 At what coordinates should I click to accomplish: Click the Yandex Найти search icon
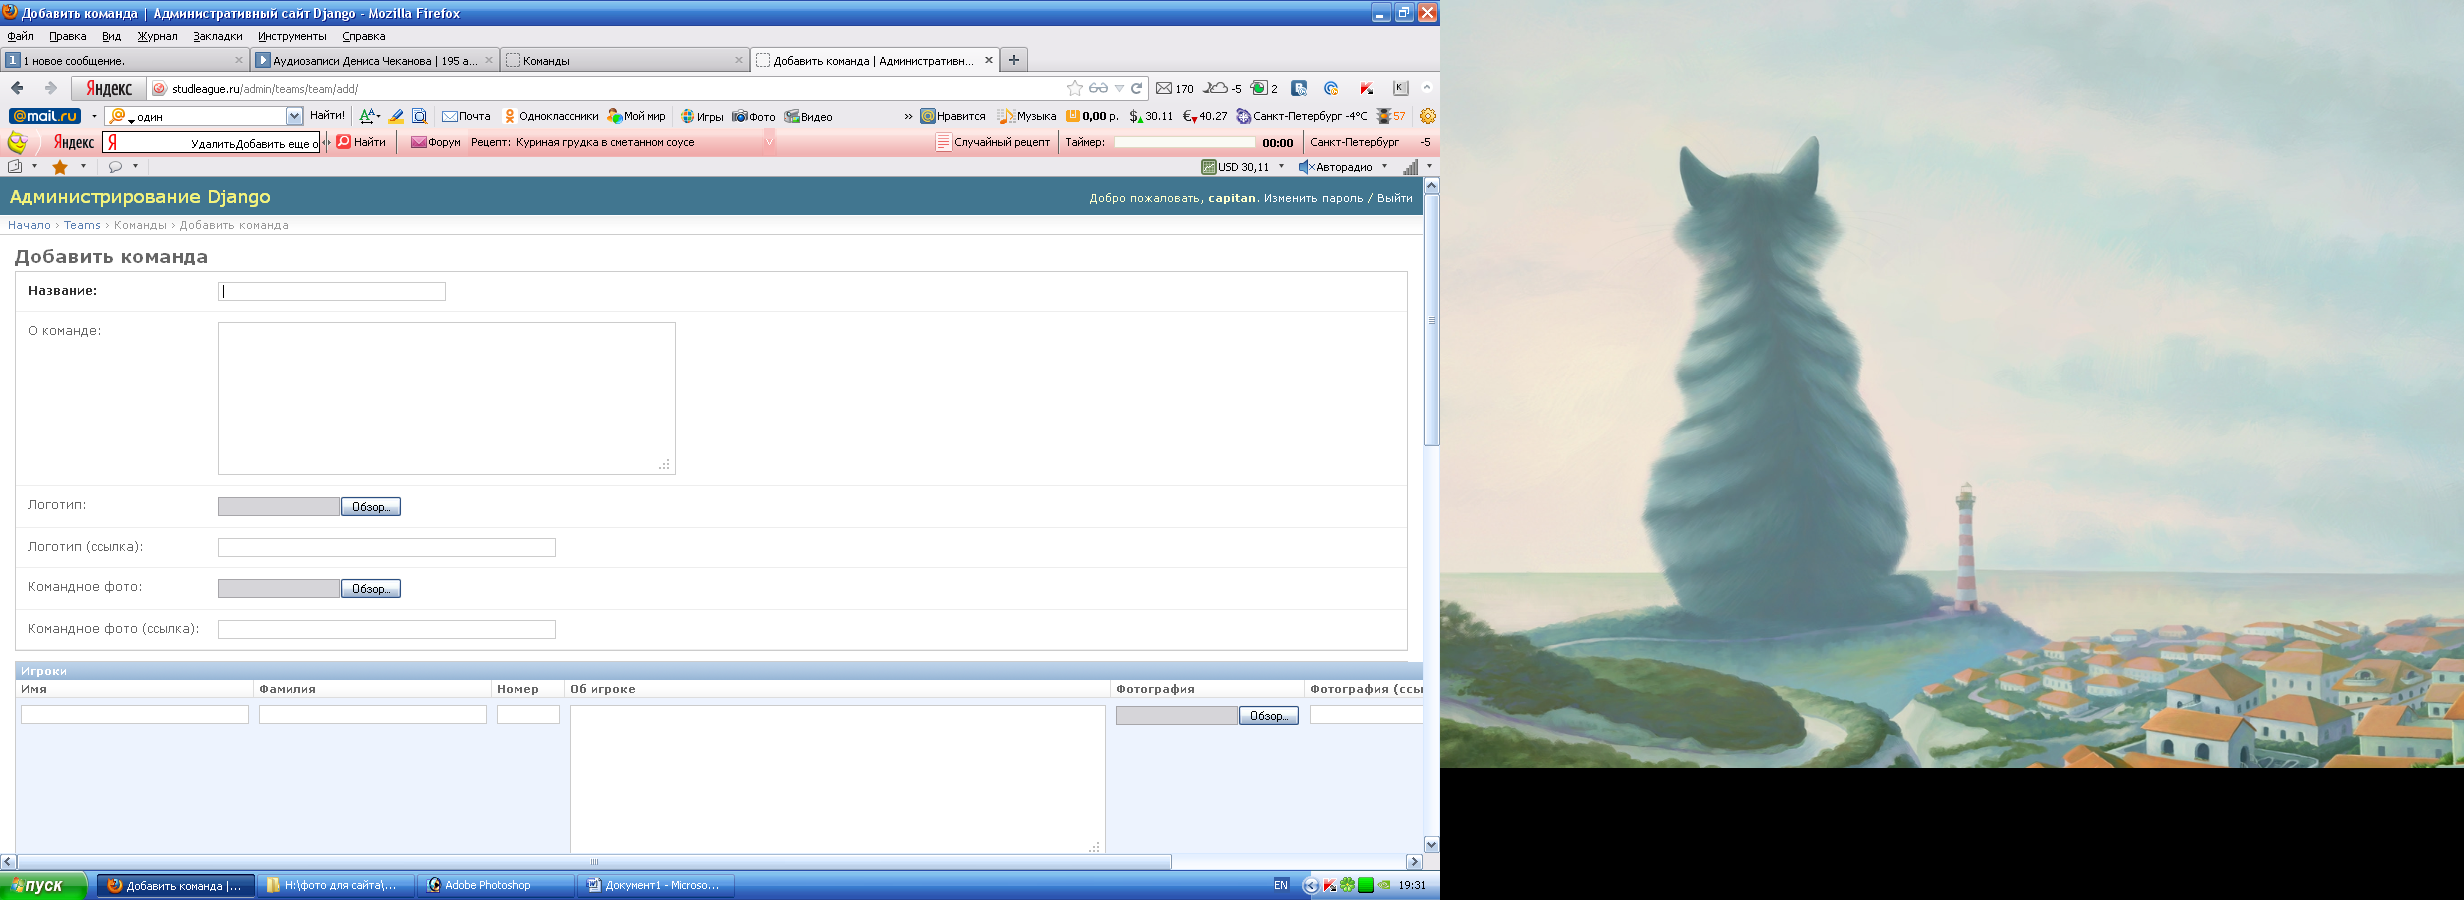click(x=344, y=142)
